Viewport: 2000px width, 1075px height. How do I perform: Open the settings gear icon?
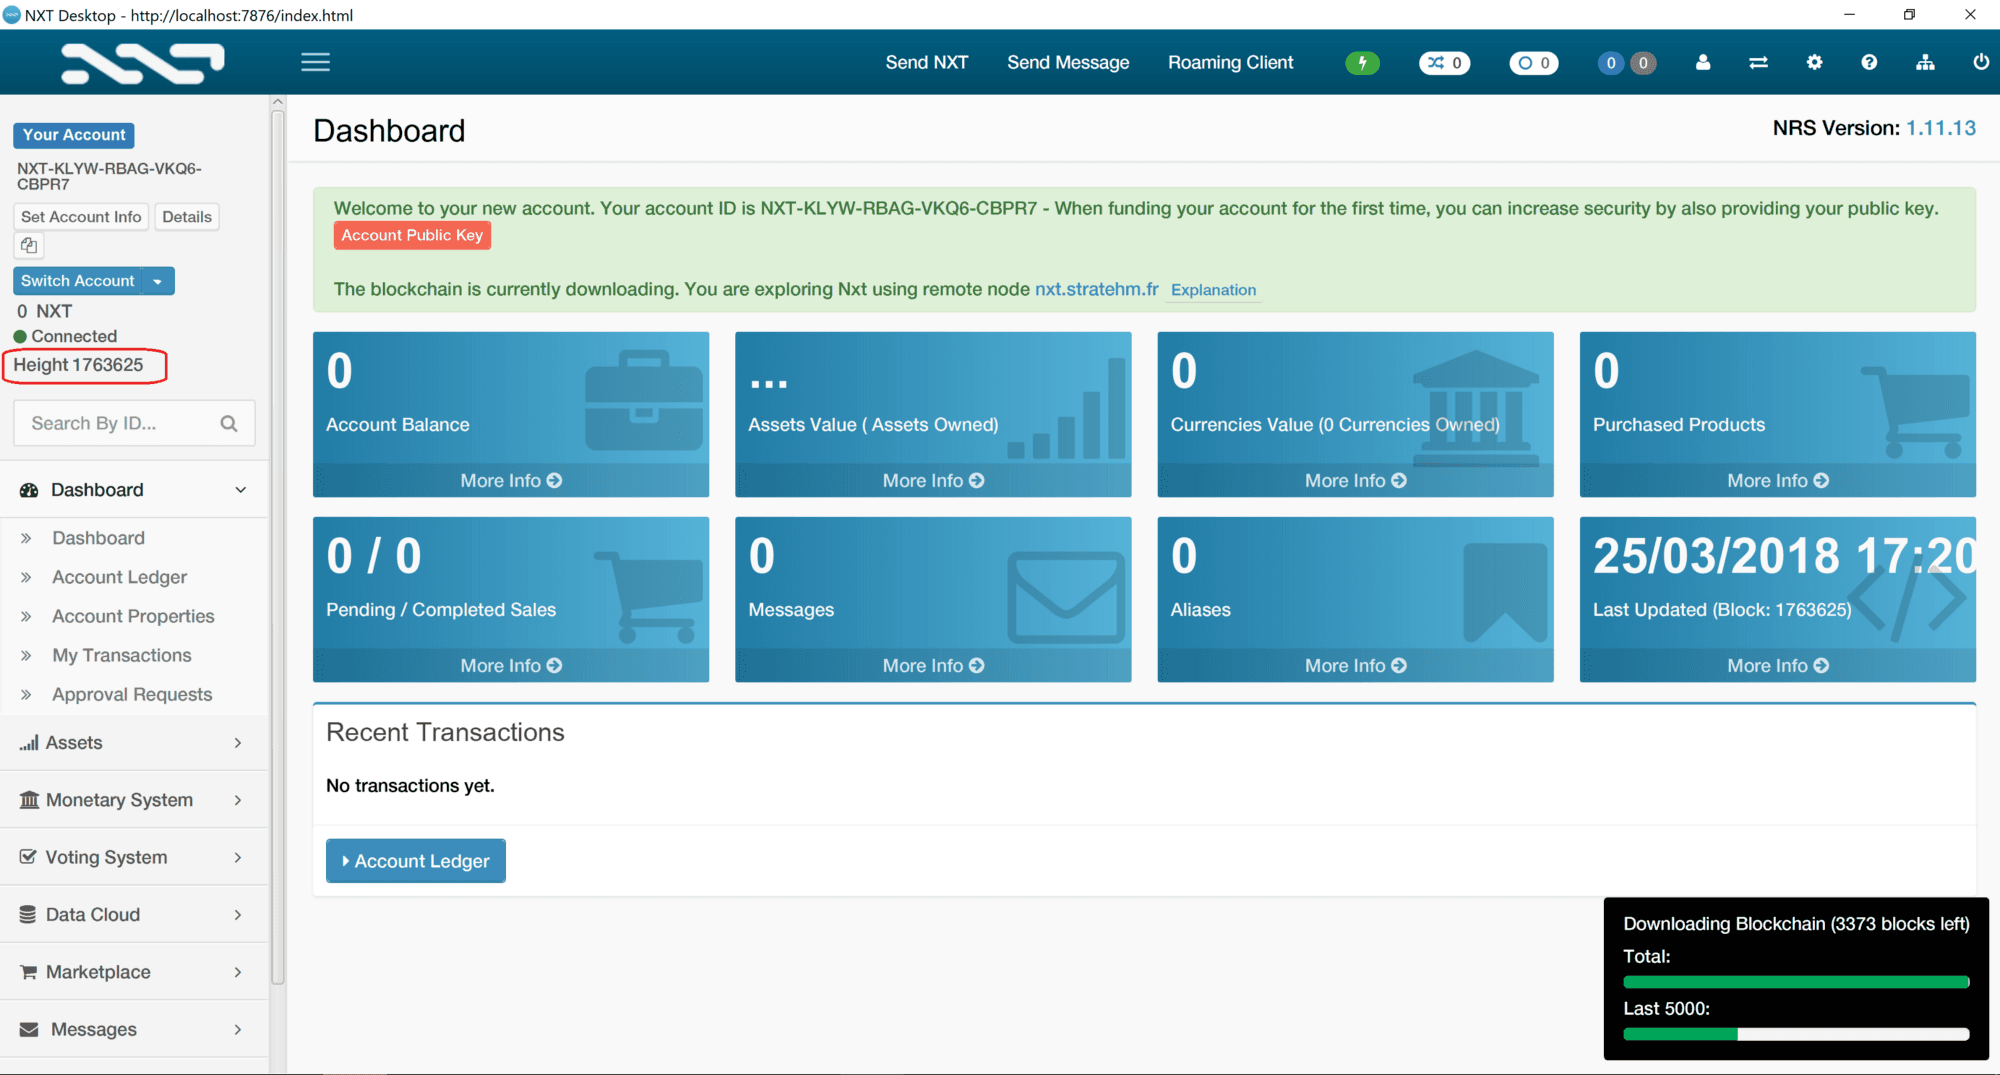tap(1814, 63)
